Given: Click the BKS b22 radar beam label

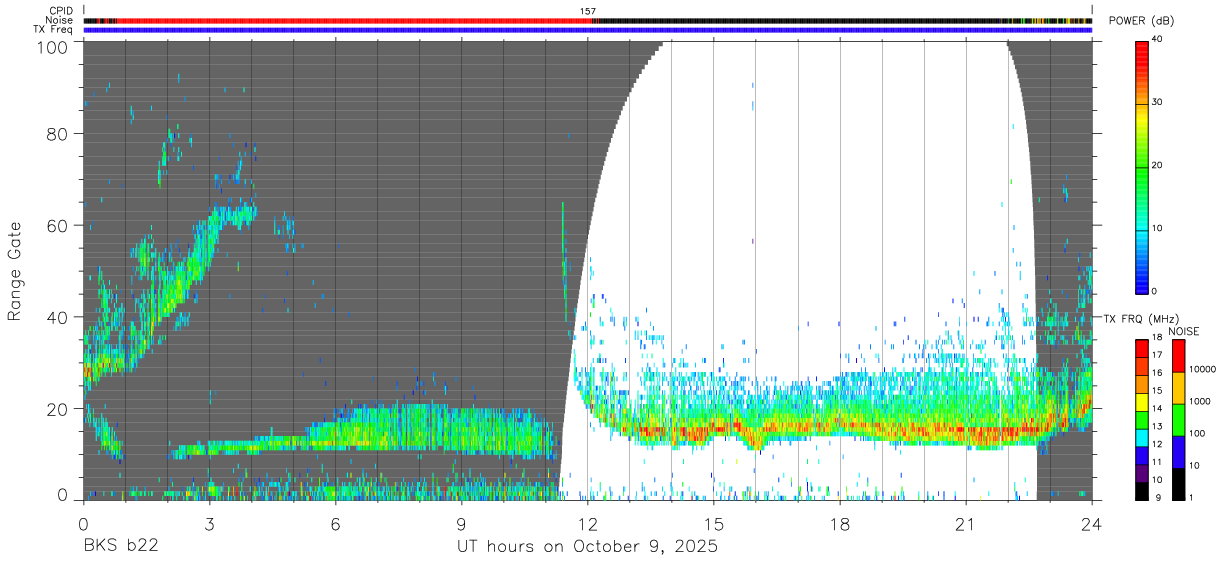Looking at the screenshot, I should [120, 547].
